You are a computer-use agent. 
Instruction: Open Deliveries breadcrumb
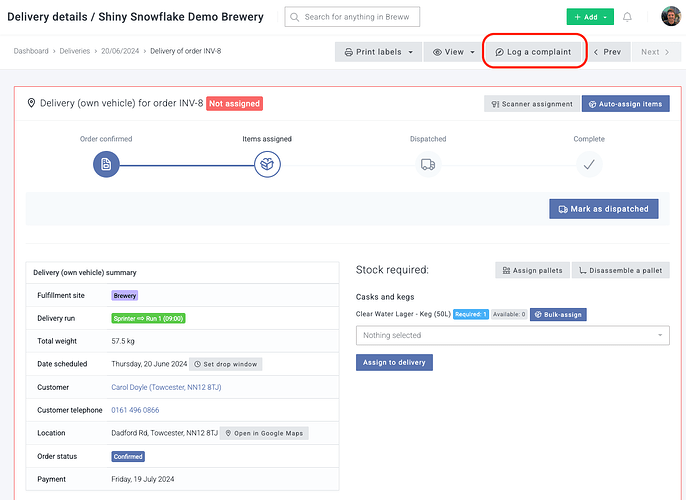[x=75, y=51]
